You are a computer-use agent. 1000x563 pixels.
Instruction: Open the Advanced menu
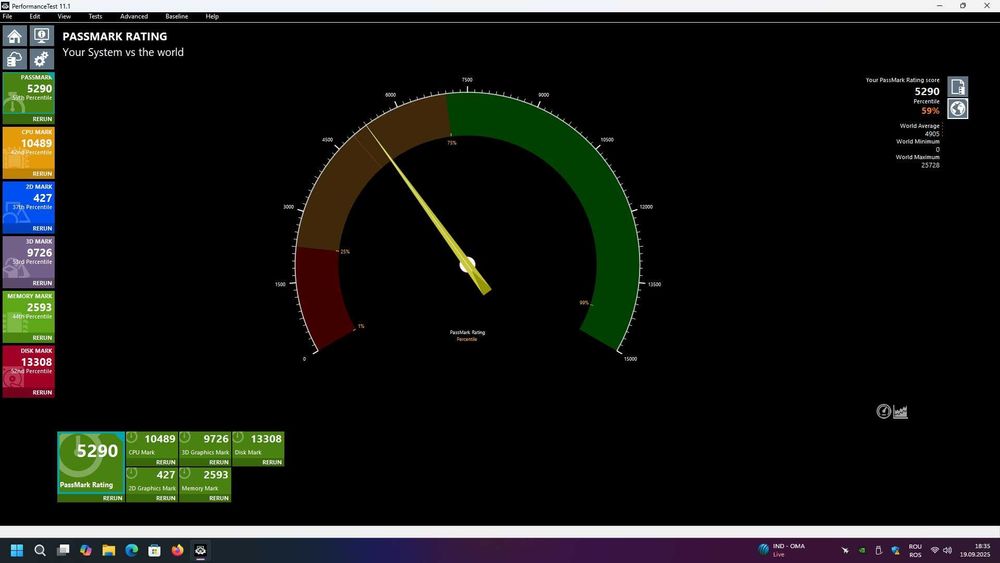[x=134, y=17]
